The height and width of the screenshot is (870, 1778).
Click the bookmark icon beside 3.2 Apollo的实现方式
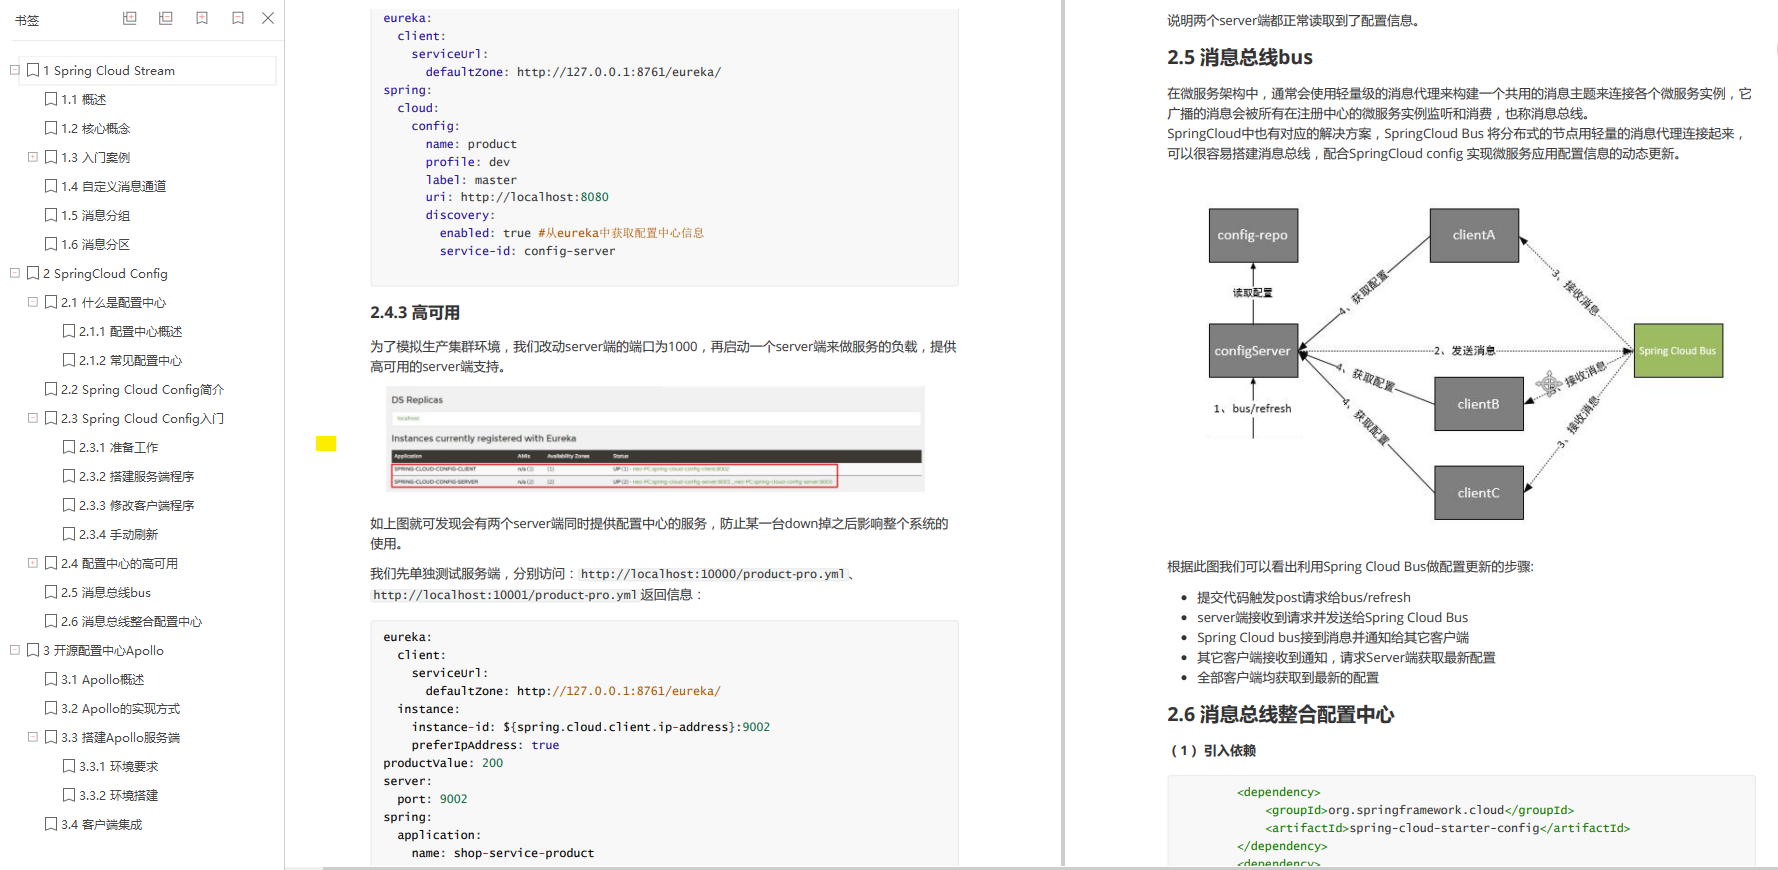coord(51,708)
